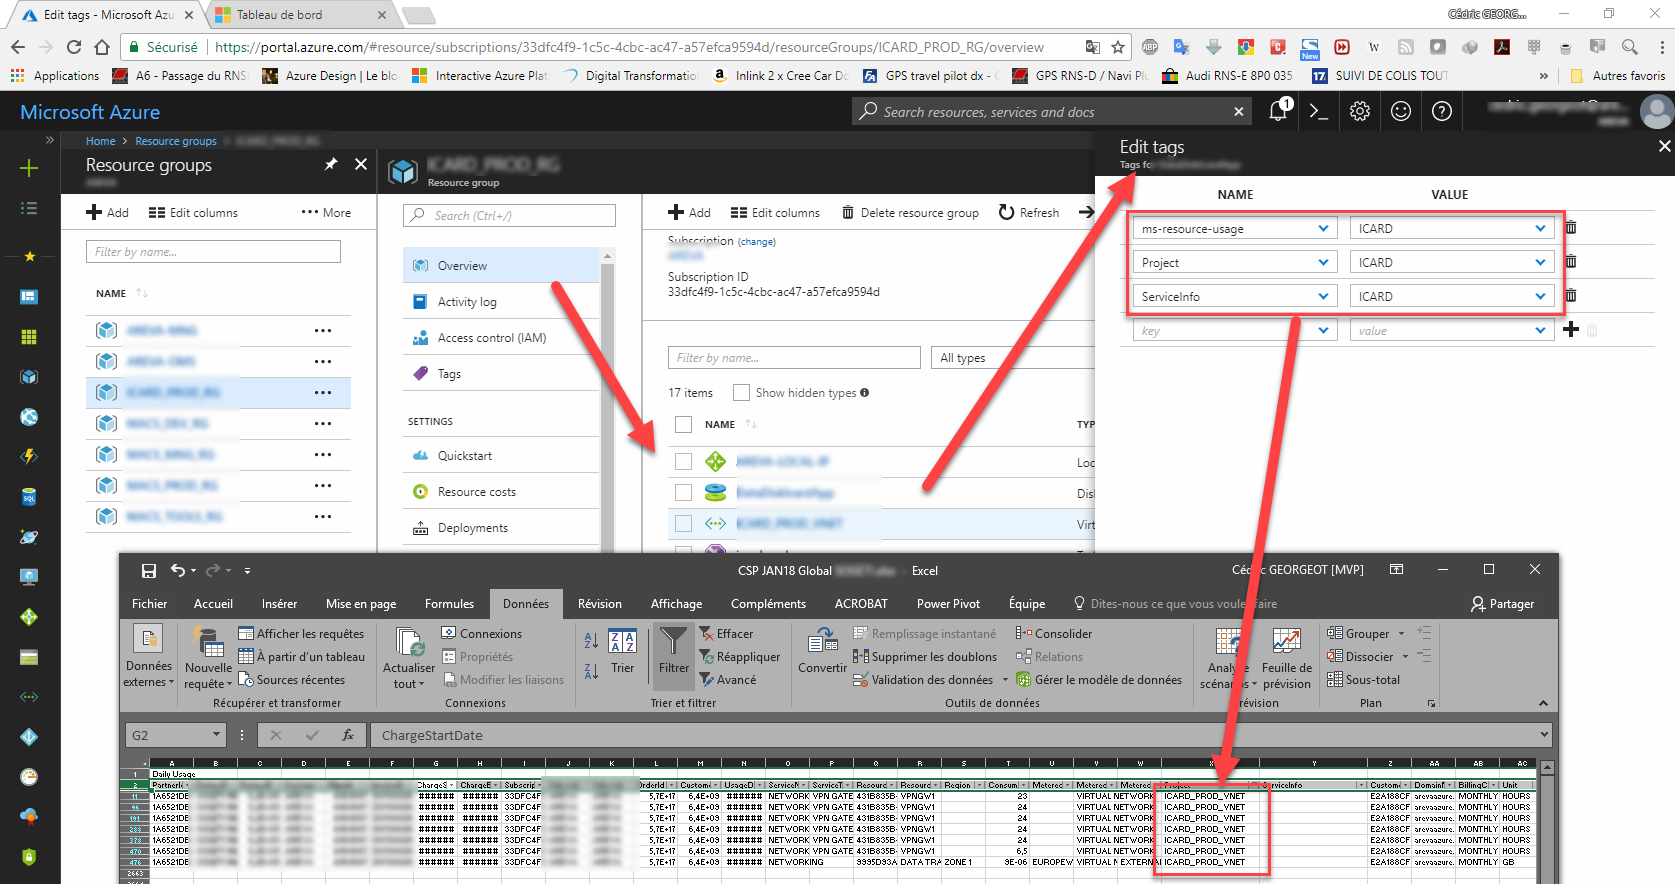Check second resource row checkbox

click(x=683, y=492)
